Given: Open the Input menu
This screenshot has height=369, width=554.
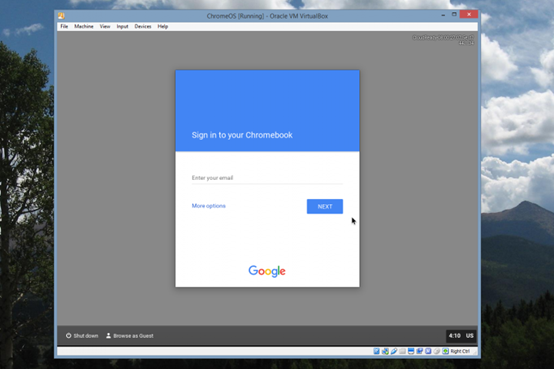Looking at the screenshot, I should [x=122, y=27].
